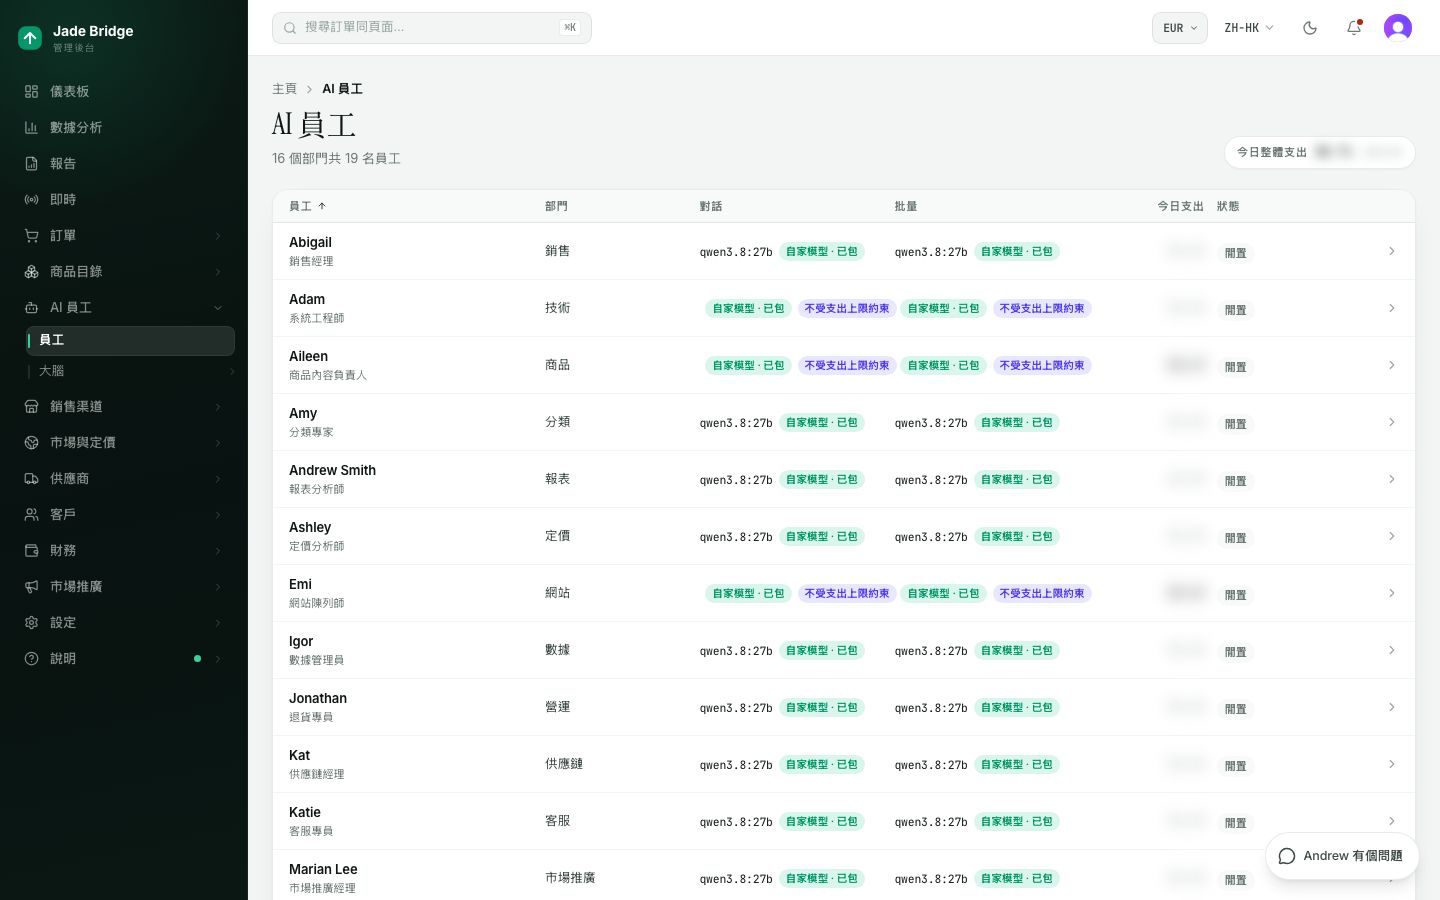Click the 財務 wallet icon

(x=31, y=550)
